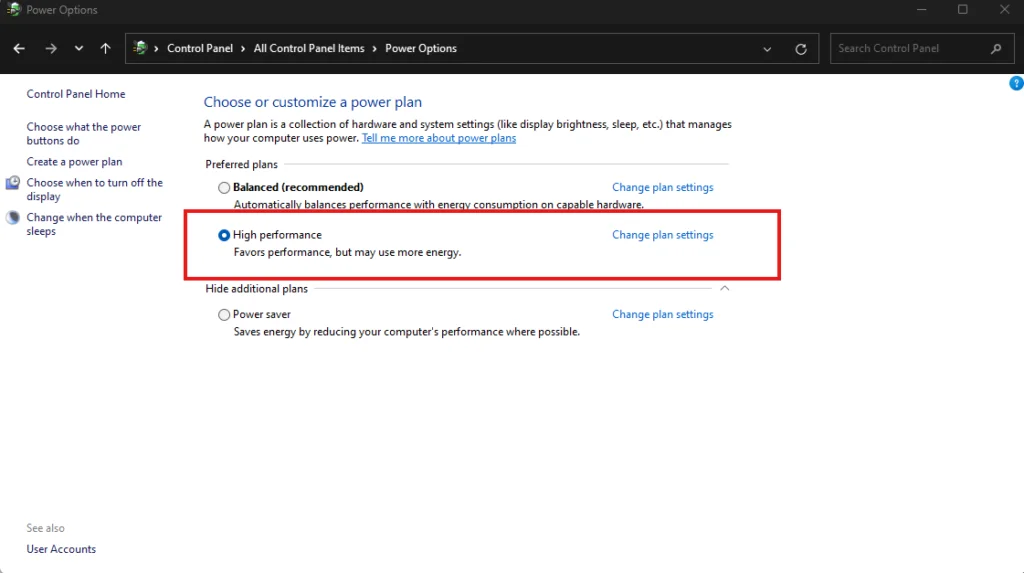
Task: Go up one level with up arrow
Action: tap(105, 48)
